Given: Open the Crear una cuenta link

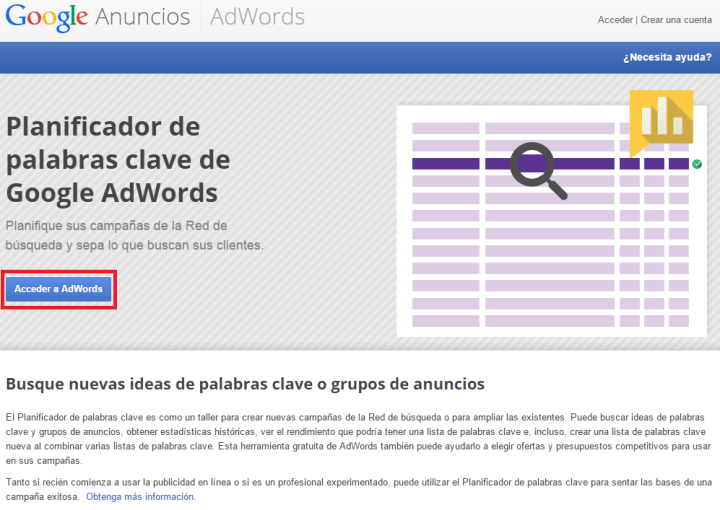Looking at the screenshot, I should (676, 20).
